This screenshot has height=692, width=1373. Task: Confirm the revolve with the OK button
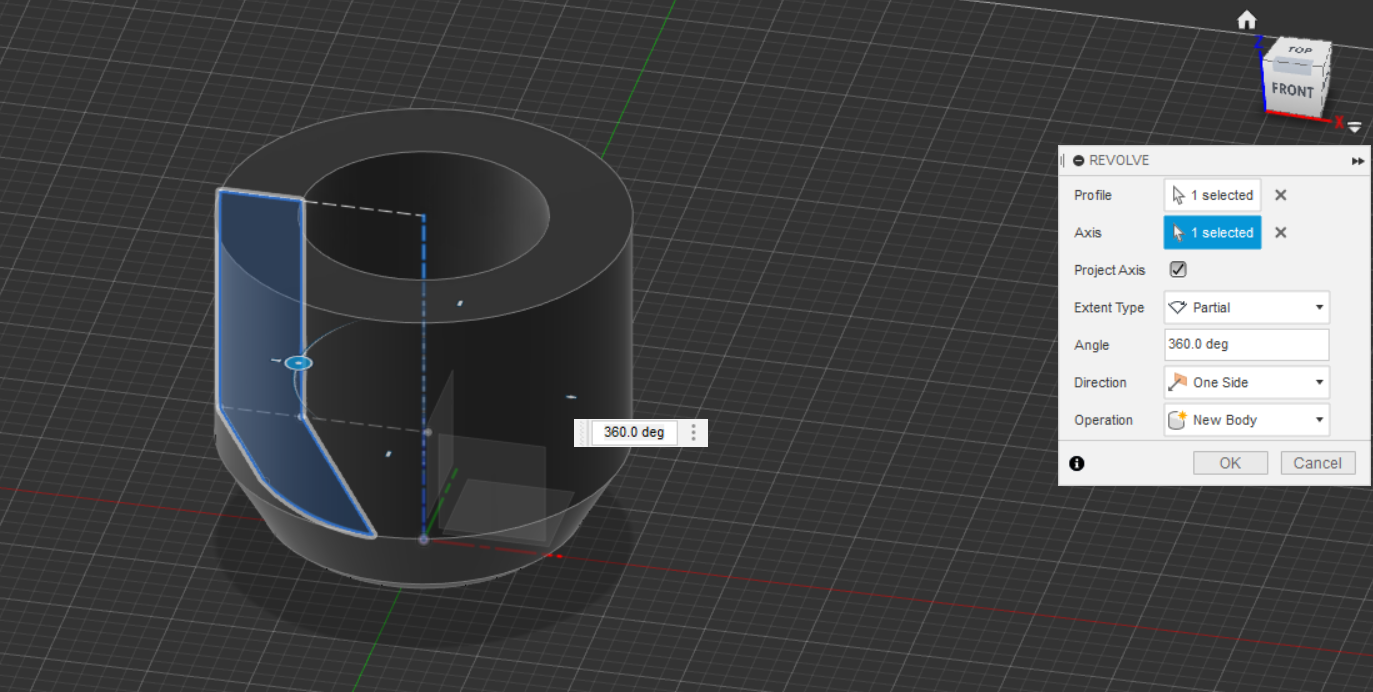pyautogui.click(x=1230, y=463)
